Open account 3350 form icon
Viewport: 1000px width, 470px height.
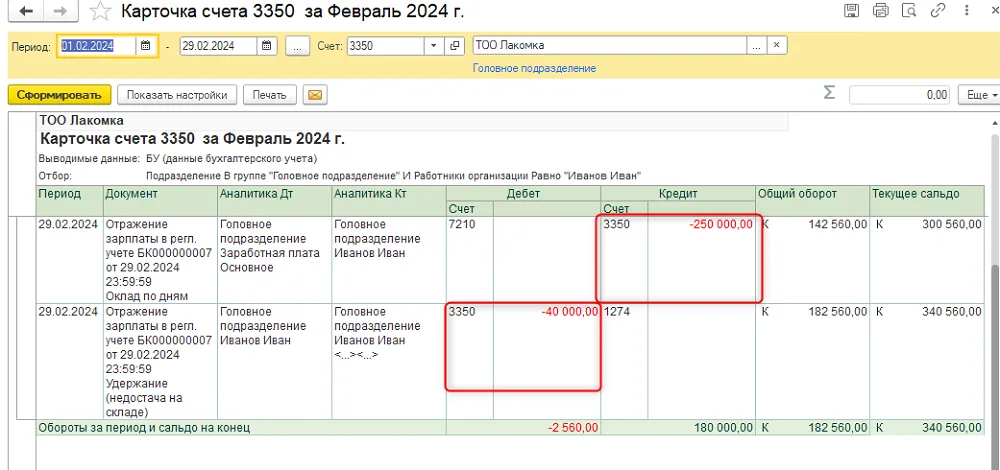tap(454, 46)
